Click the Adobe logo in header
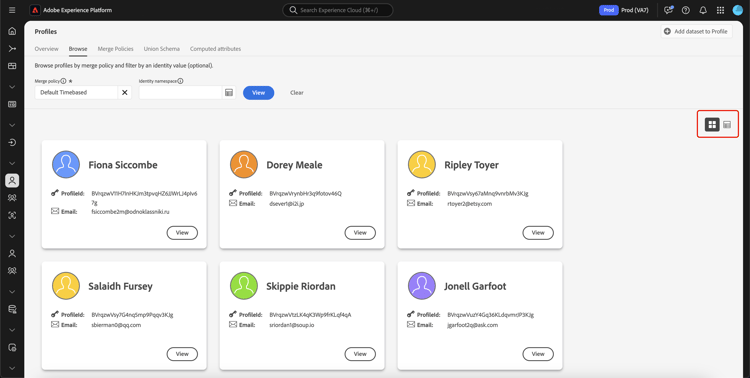The image size is (750, 378). 35,10
